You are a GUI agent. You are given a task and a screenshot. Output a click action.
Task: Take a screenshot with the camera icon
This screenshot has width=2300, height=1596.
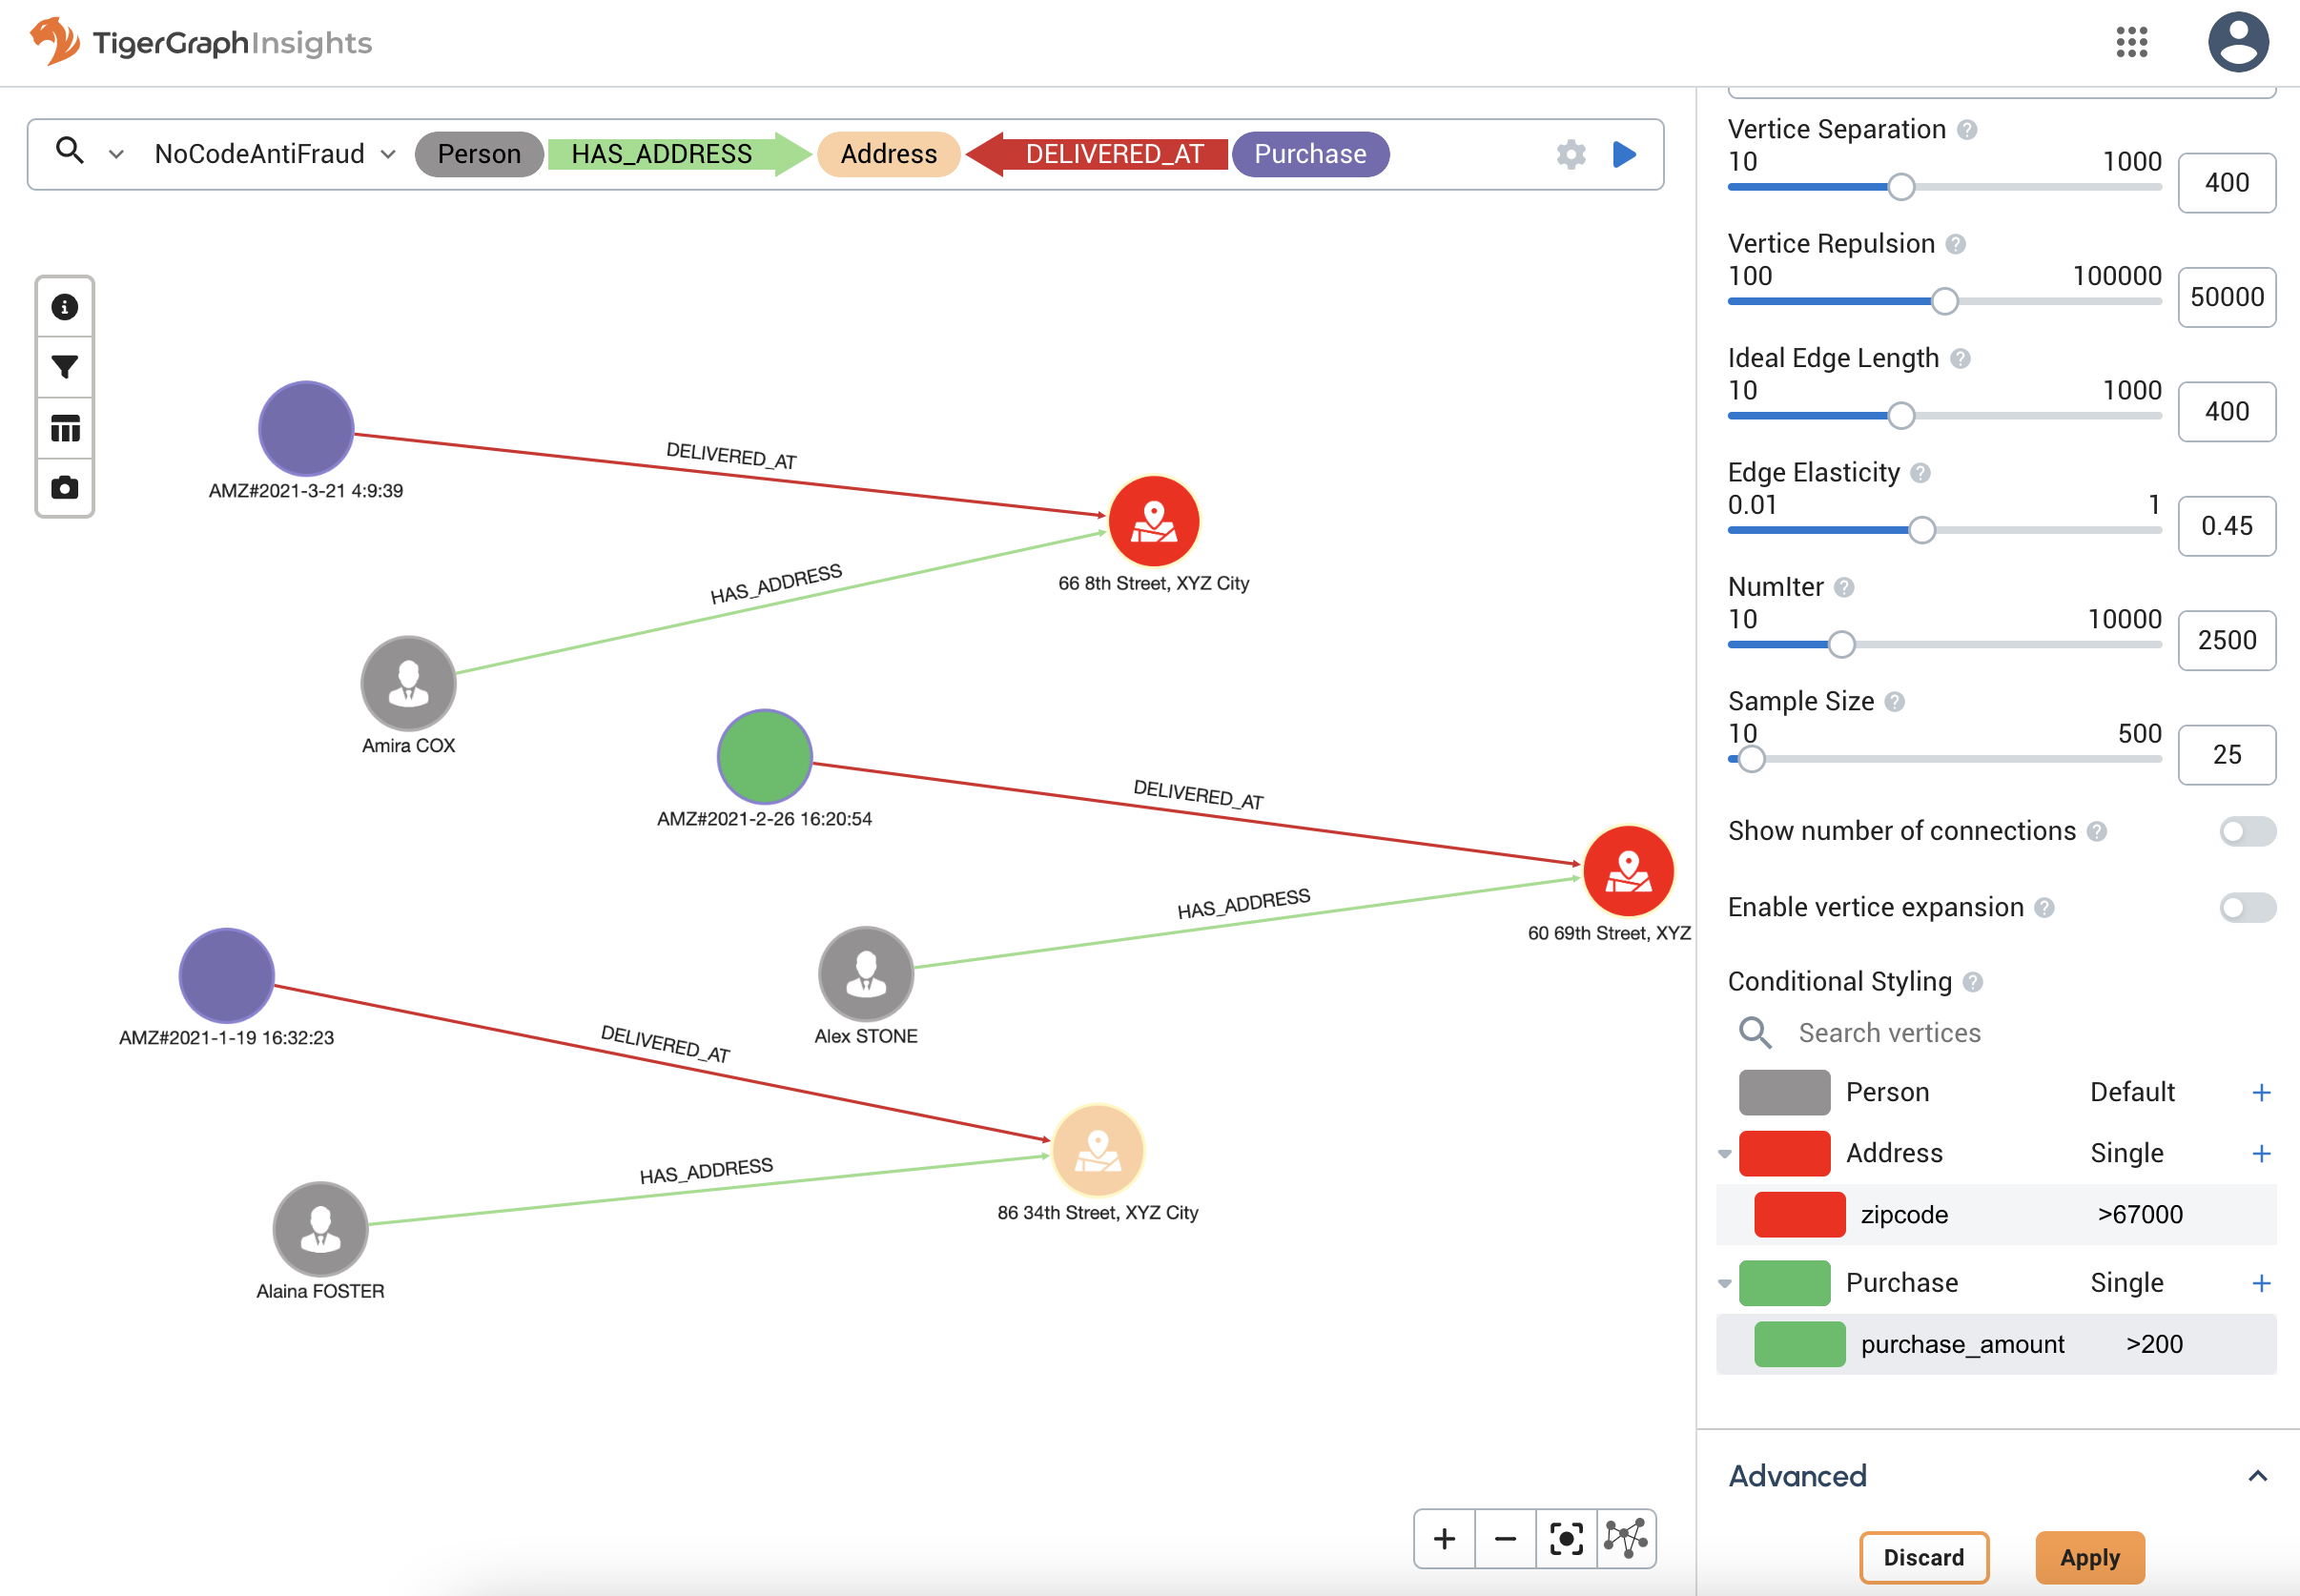tap(64, 488)
